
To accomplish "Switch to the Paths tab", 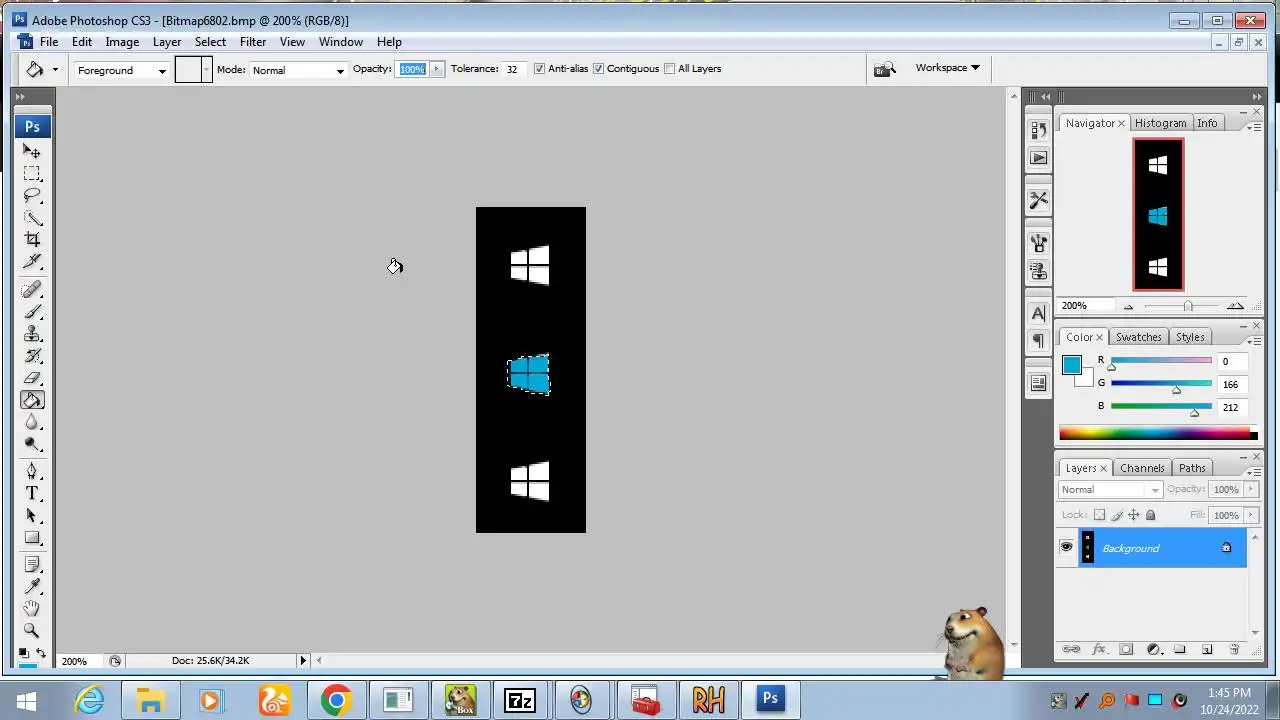I will point(1192,468).
